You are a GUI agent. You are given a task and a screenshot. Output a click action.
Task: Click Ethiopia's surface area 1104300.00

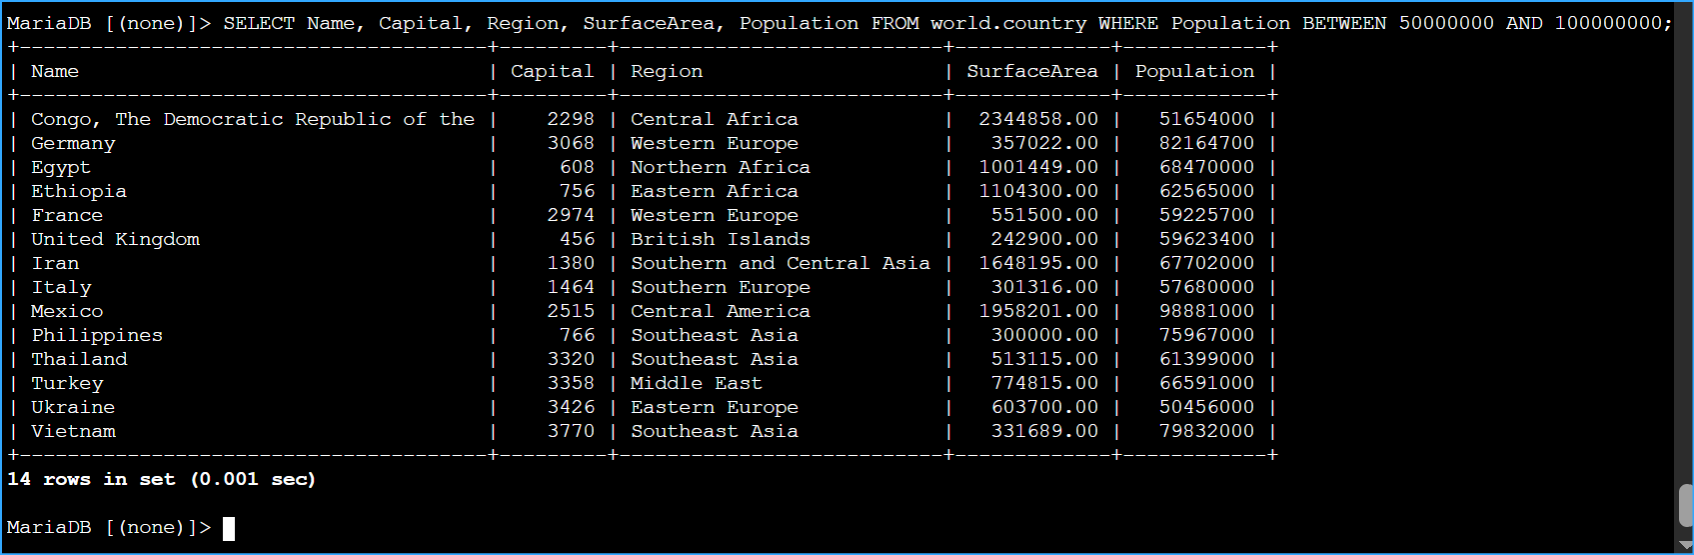(1038, 191)
